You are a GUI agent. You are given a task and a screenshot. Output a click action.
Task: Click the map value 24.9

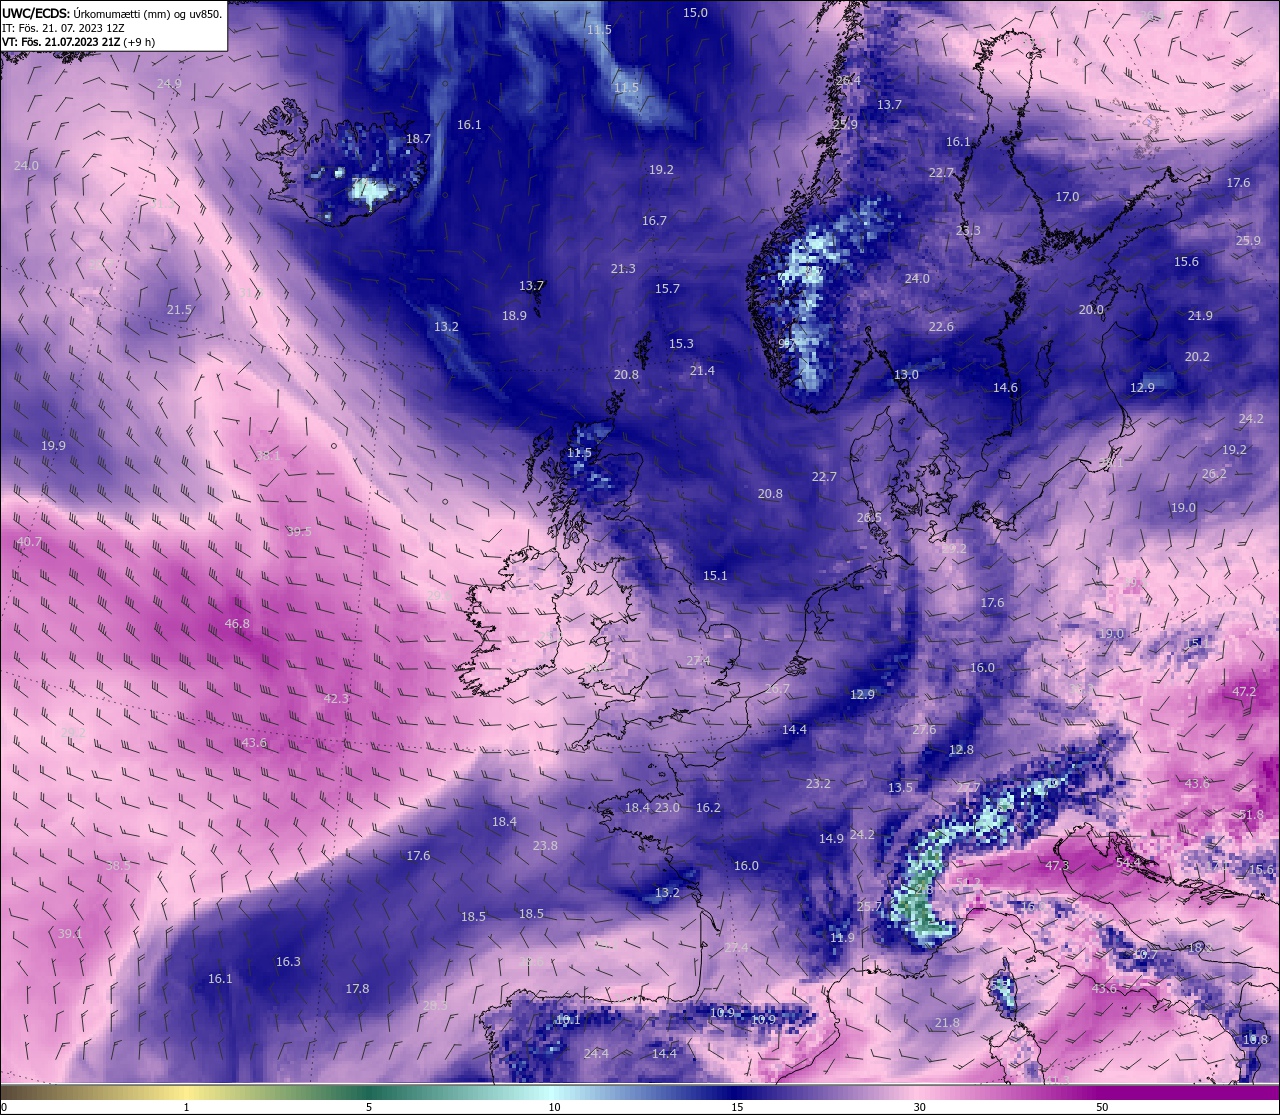(x=169, y=84)
